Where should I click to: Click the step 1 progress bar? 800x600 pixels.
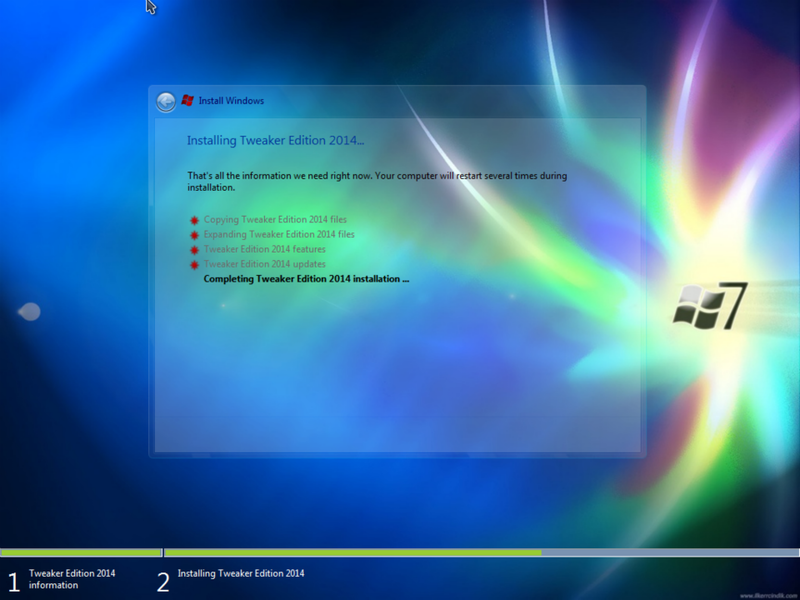[x=81, y=553]
